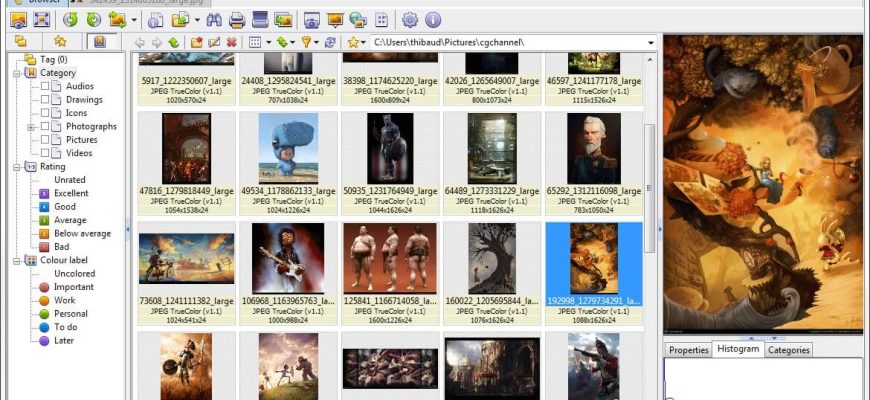Image resolution: width=870 pixels, height=400 pixels.
Task: Rotate the image right (clockwise)
Action: point(94,21)
